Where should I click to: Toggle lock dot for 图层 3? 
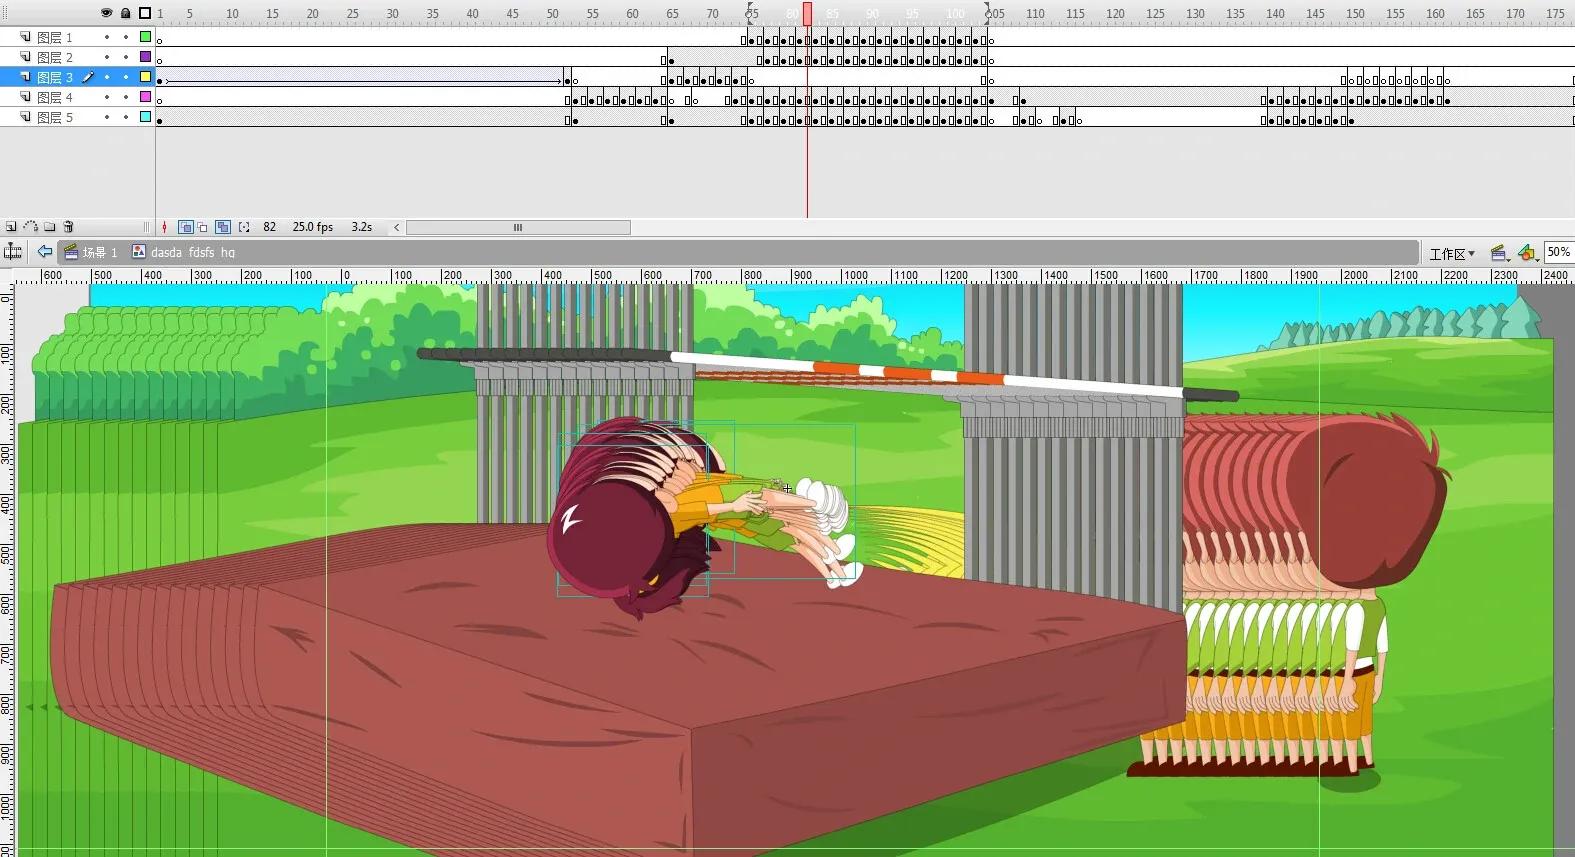[x=126, y=77]
